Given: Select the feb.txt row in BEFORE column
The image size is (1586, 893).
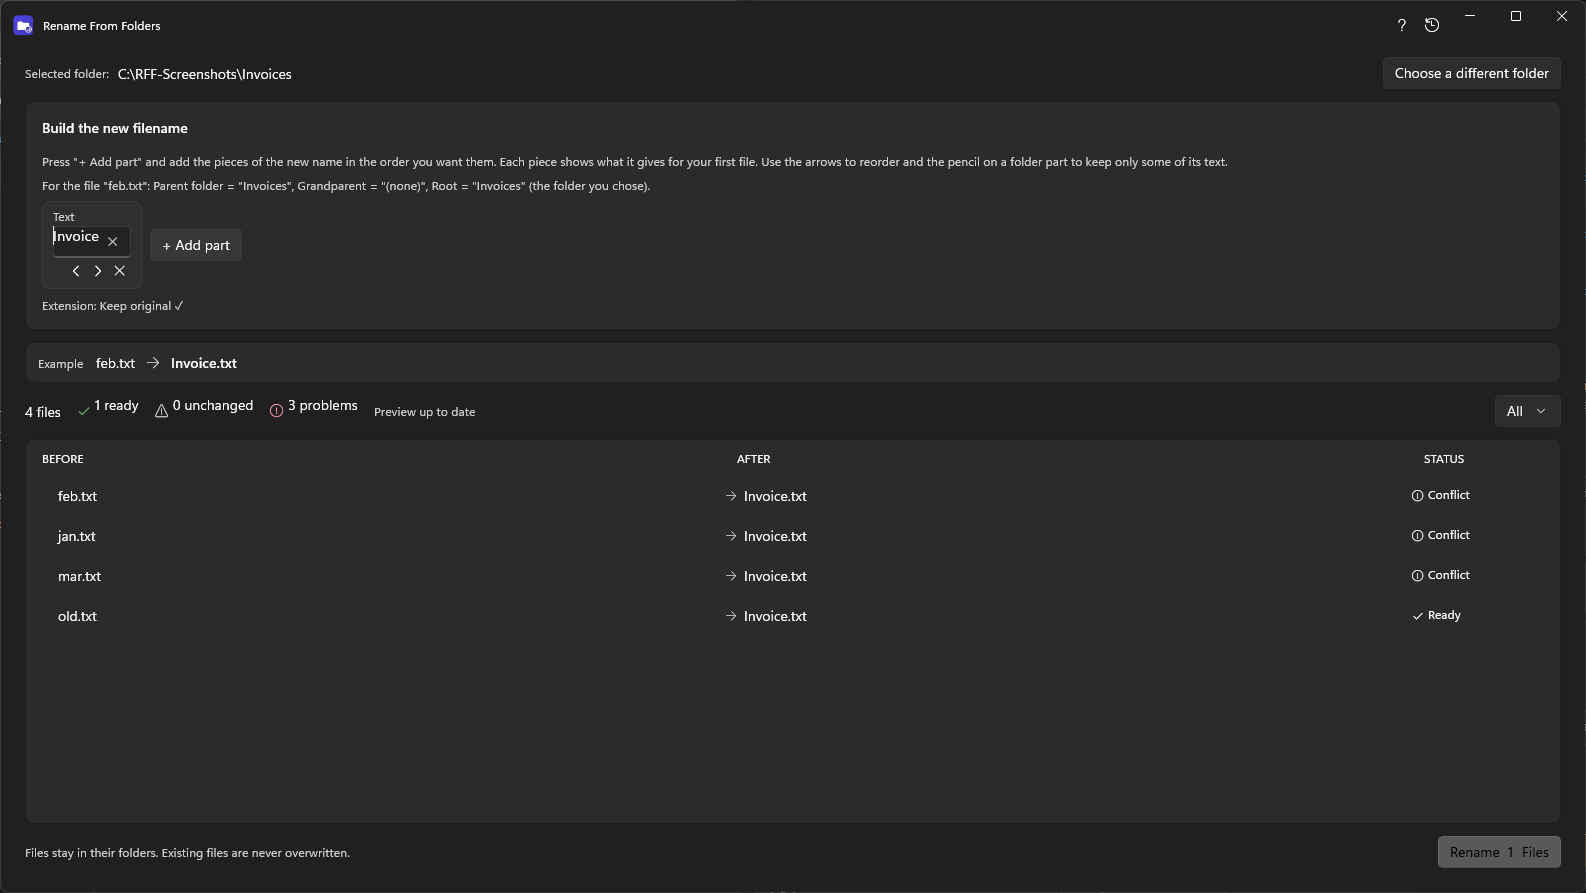Looking at the screenshot, I should pyautogui.click(x=77, y=496).
